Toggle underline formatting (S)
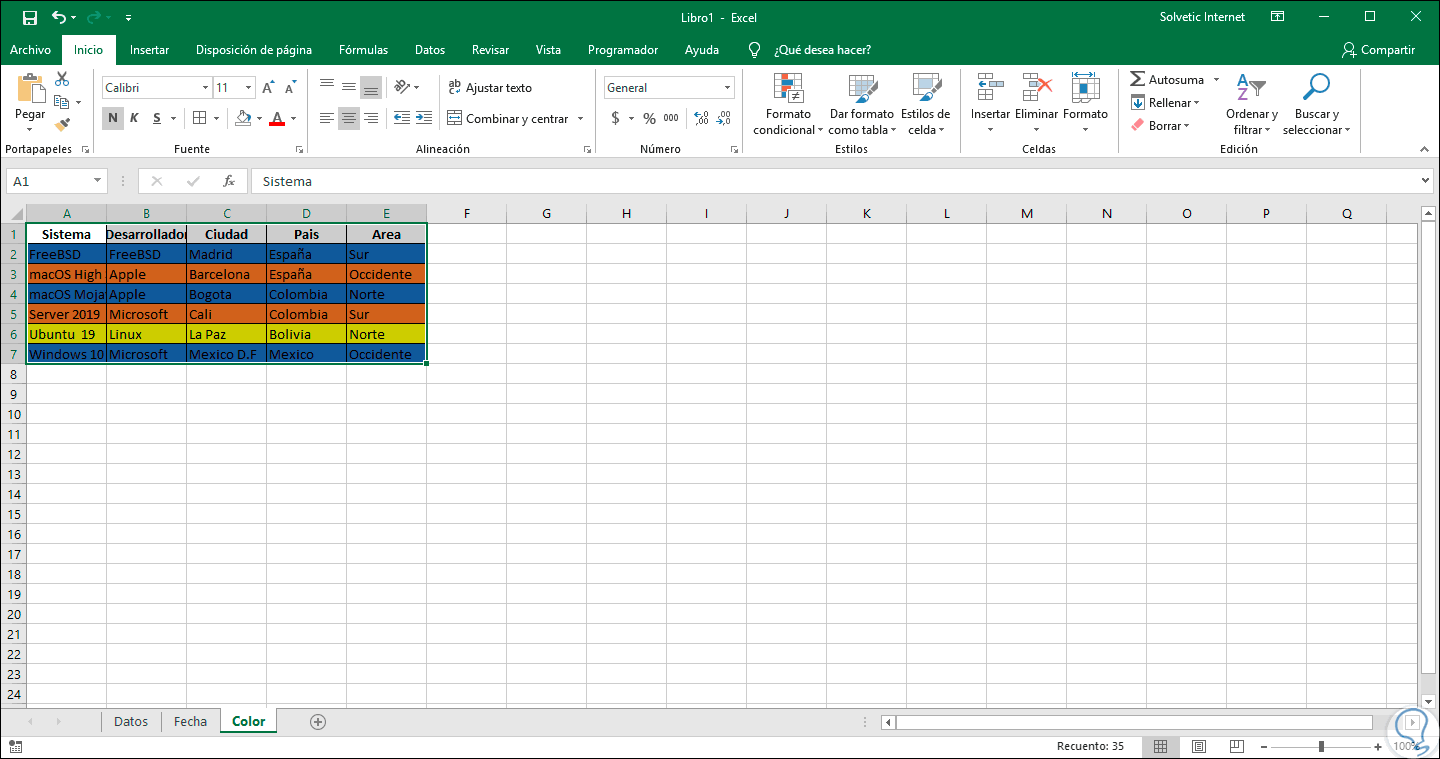This screenshot has height=759, width=1440. tap(157, 118)
